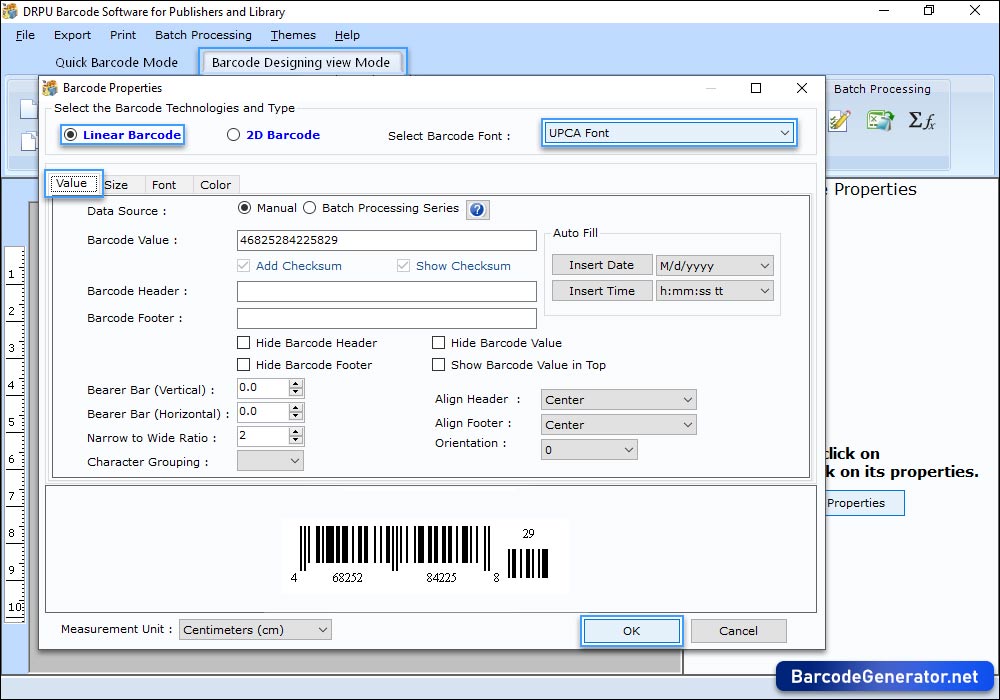Click inside the Barcode Header input field
This screenshot has width=1000, height=700.
coord(386,291)
